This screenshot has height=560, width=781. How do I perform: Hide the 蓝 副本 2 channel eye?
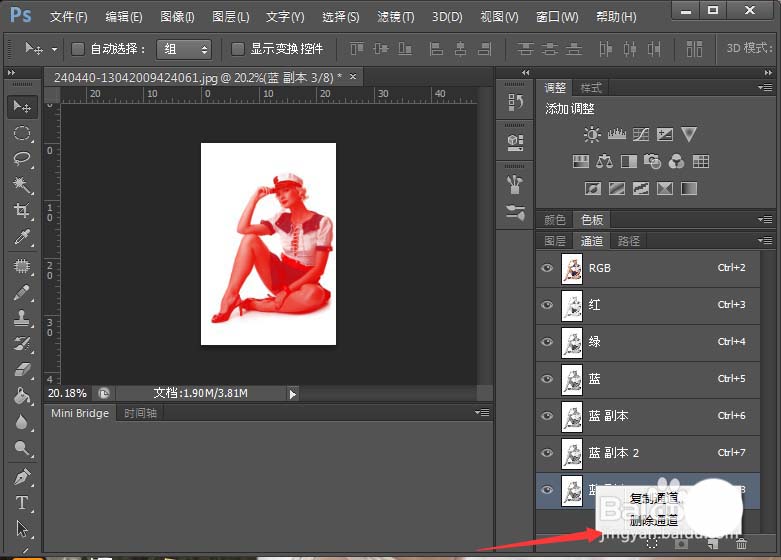pyautogui.click(x=547, y=452)
